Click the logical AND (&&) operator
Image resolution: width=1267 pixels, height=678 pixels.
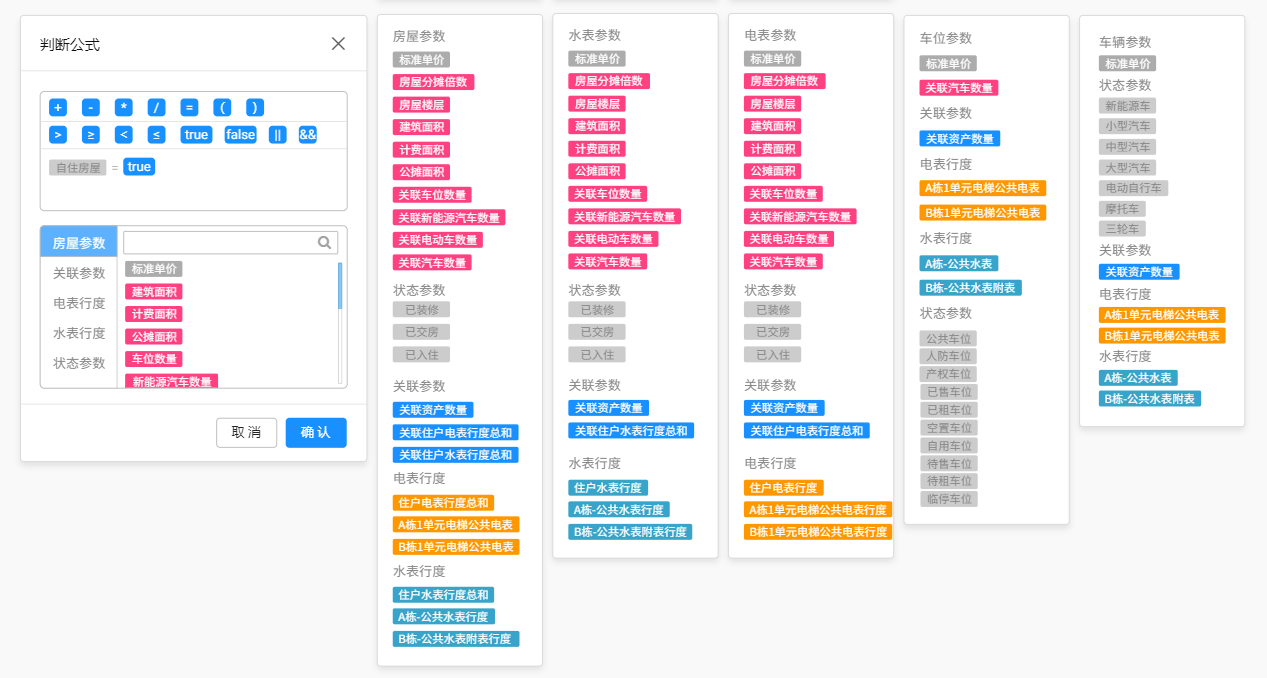coord(307,135)
